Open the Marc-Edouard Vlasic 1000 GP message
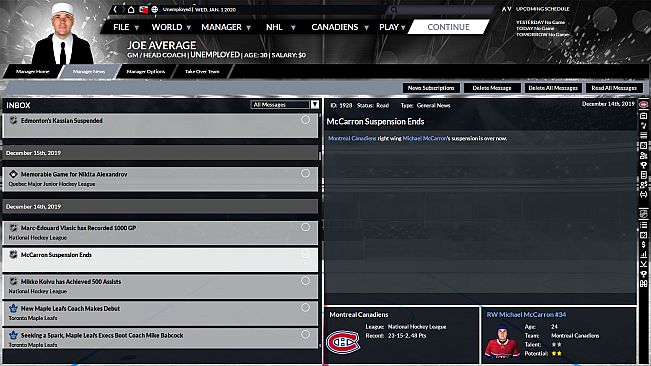 click(x=160, y=232)
